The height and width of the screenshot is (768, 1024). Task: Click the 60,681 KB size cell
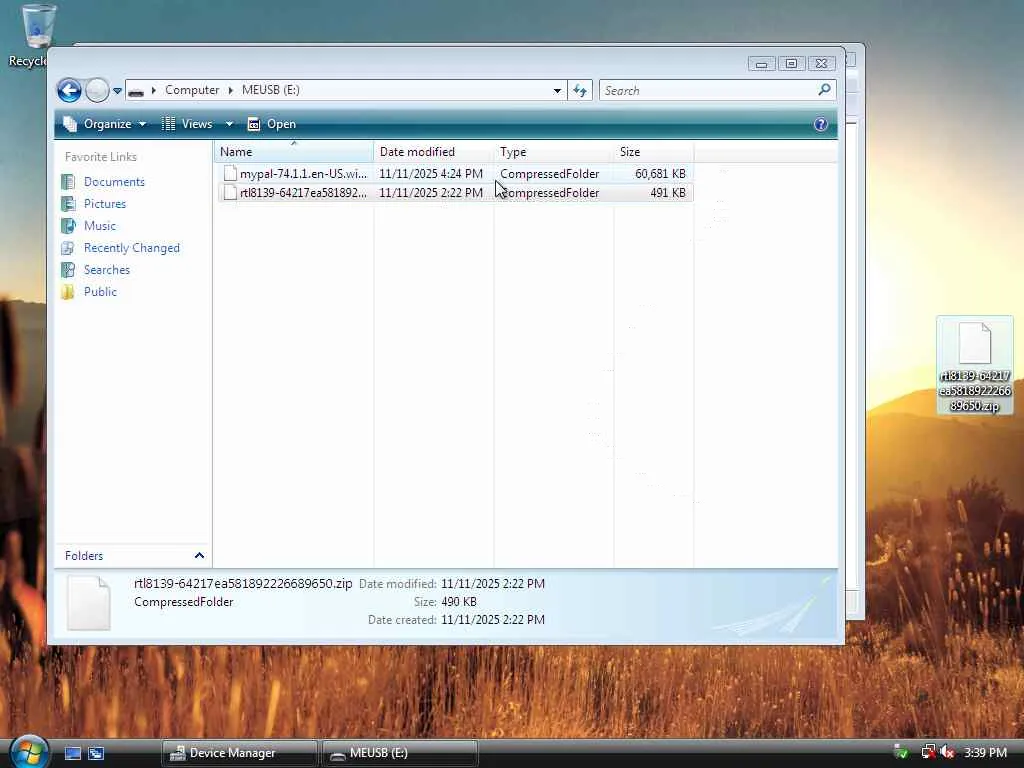point(660,174)
